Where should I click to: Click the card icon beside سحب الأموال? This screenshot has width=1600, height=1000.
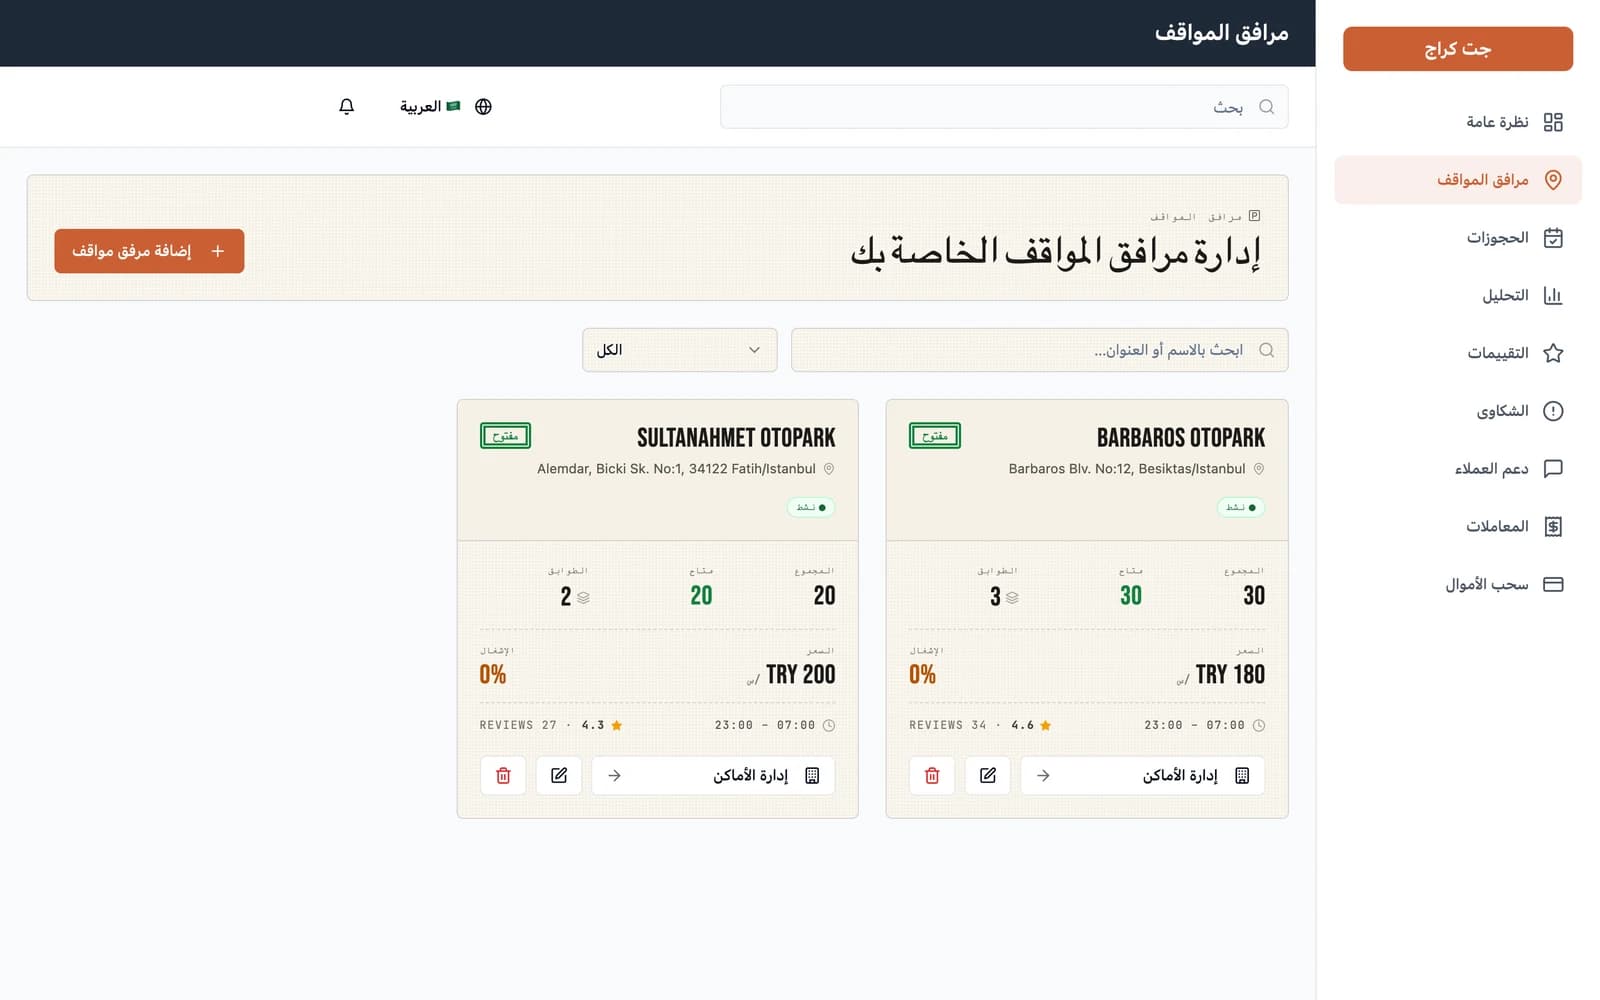1553,584
